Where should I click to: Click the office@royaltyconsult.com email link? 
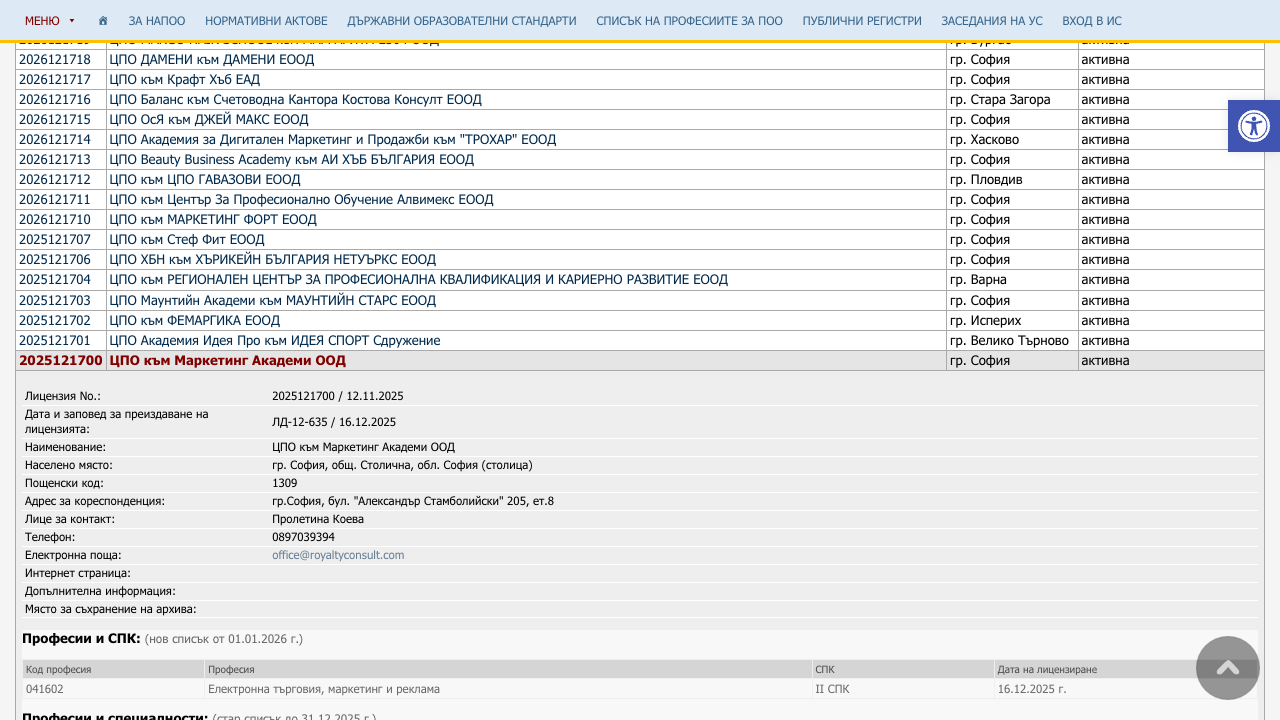click(x=338, y=555)
